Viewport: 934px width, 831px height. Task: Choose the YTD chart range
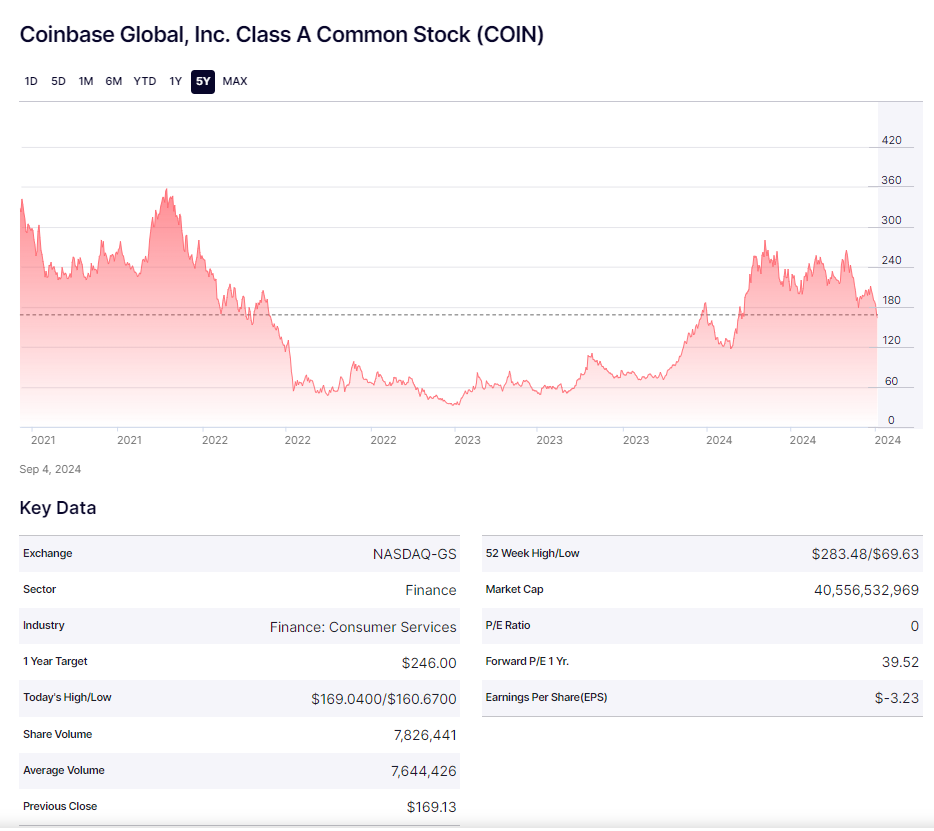click(x=145, y=81)
